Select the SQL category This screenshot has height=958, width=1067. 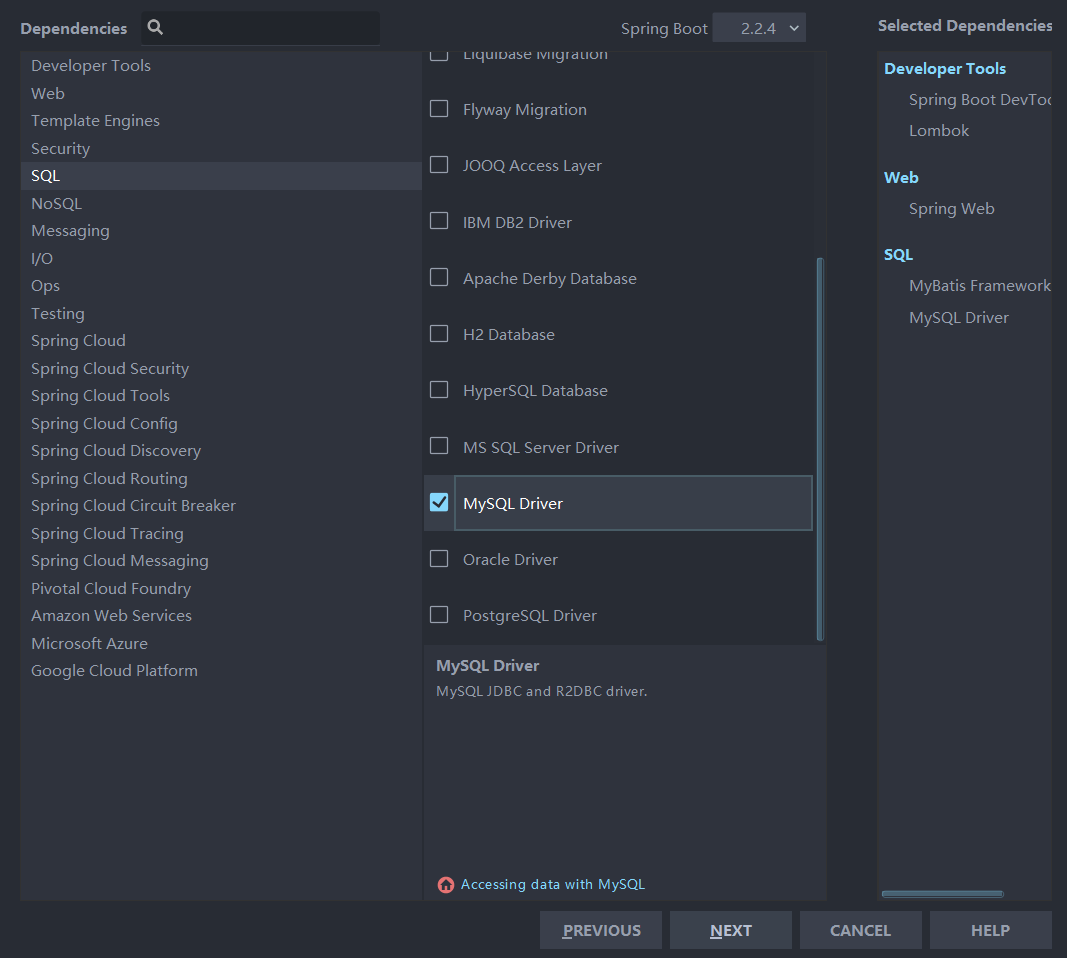click(x=221, y=176)
